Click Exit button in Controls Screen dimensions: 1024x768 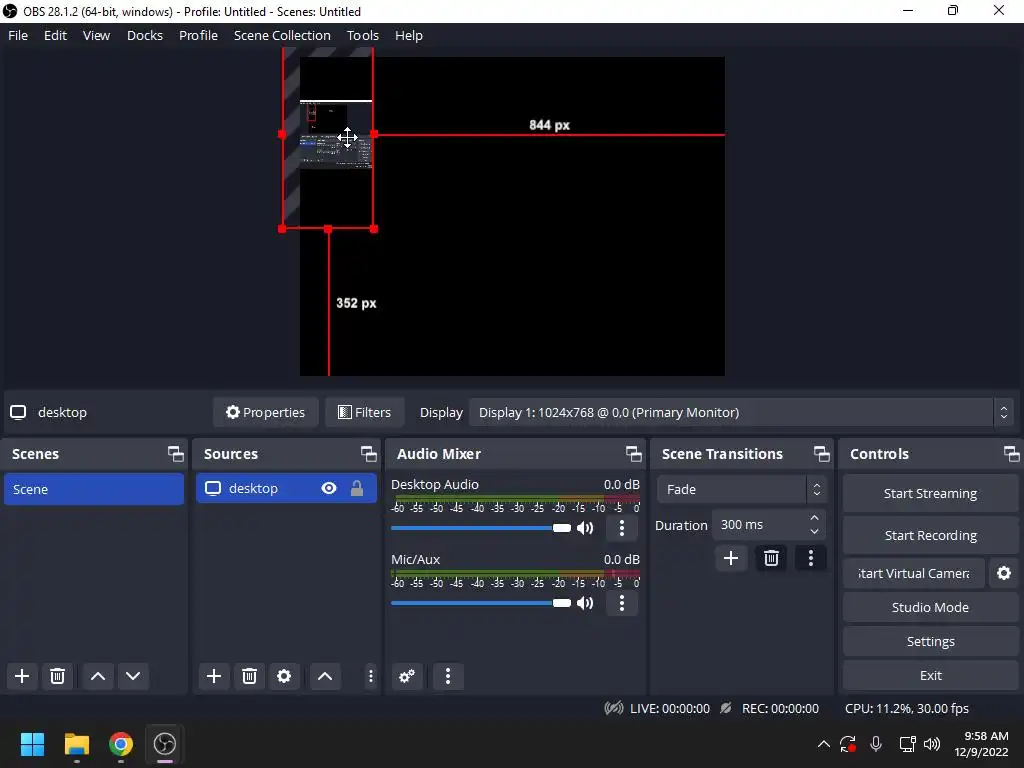930,675
